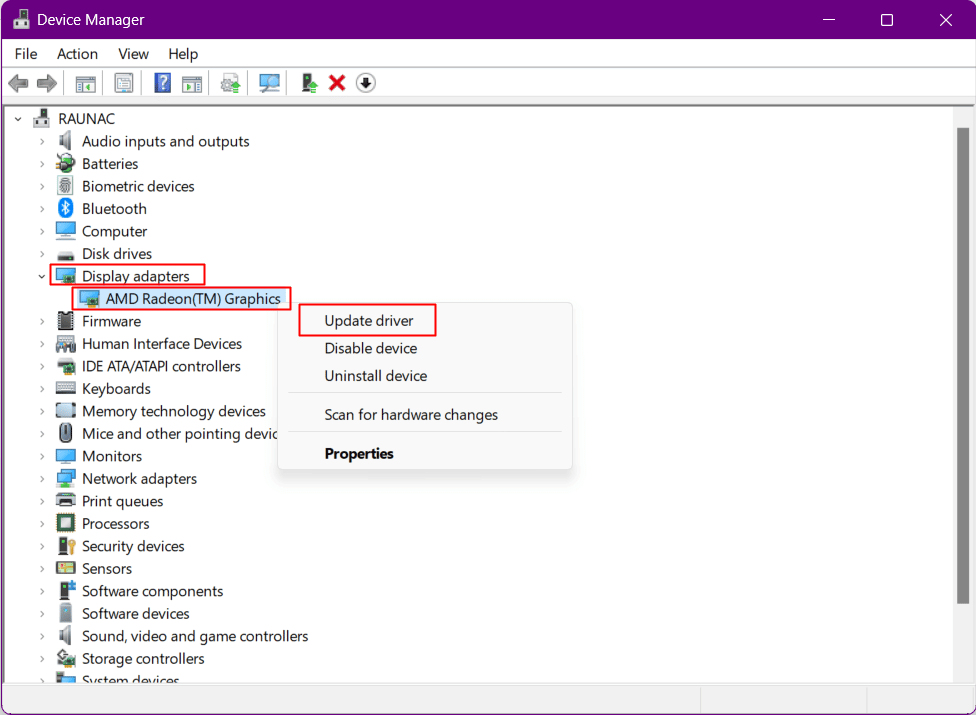The height and width of the screenshot is (715, 976).
Task: Click the Audio inputs and outputs speaker icon
Action: point(65,141)
